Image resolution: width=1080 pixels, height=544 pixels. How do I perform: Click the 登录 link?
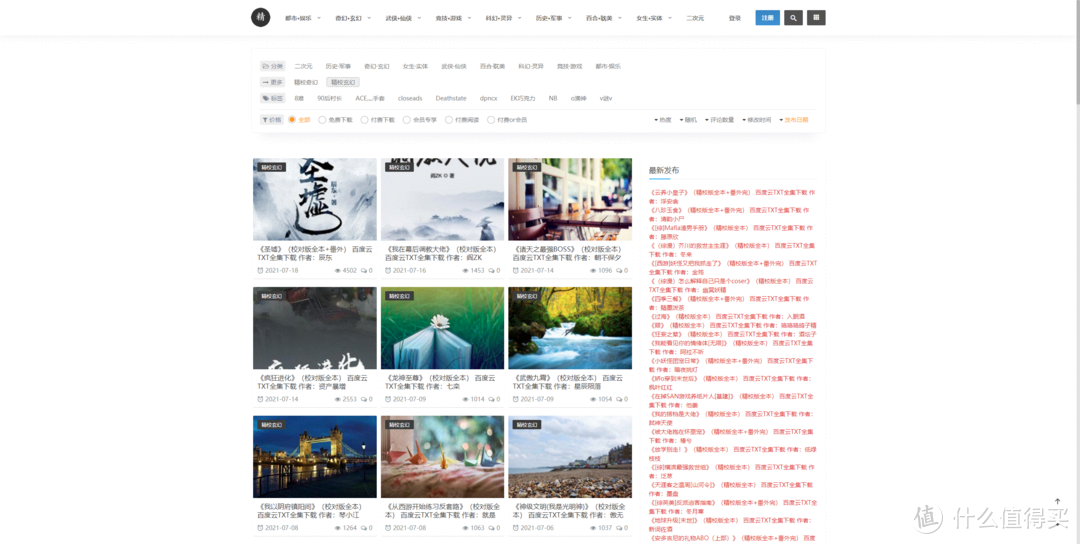734,18
